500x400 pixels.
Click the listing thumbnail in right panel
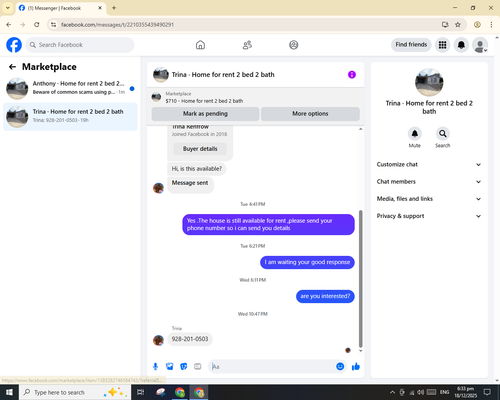pyautogui.click(x=429, y=82)
